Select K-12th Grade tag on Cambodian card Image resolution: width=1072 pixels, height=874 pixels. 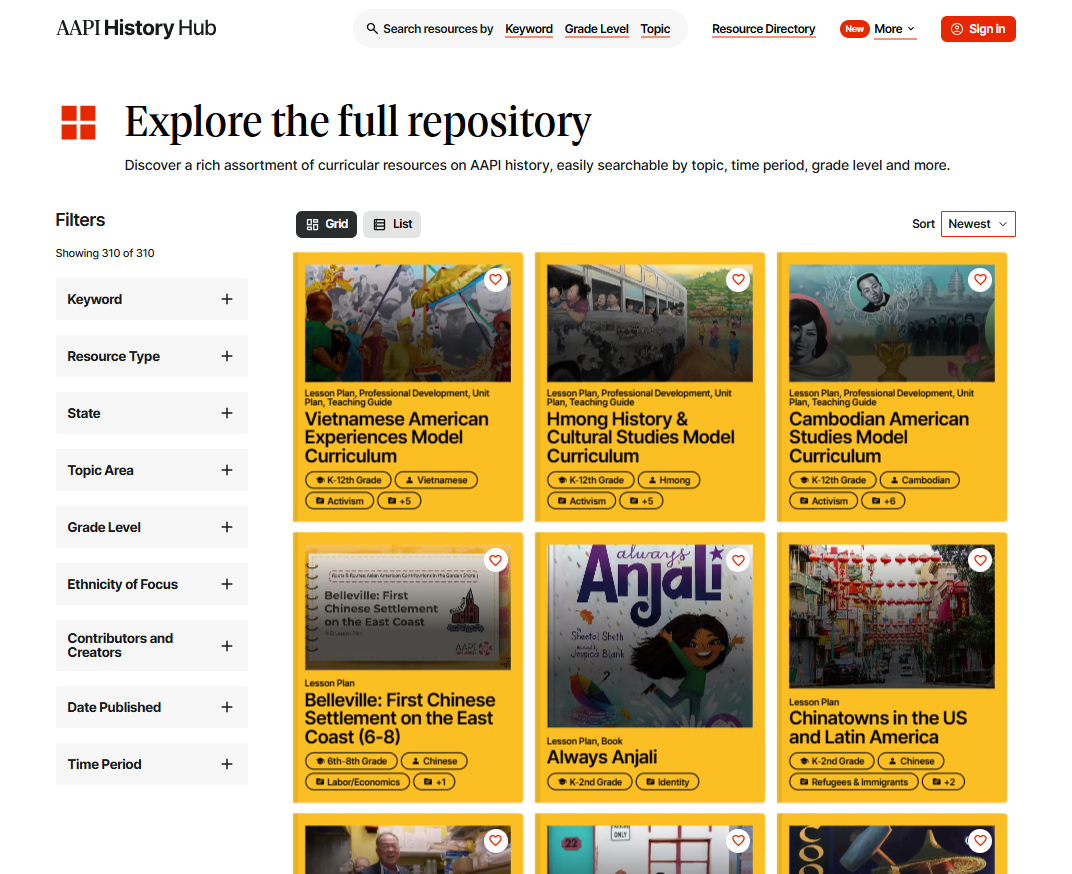833,480
